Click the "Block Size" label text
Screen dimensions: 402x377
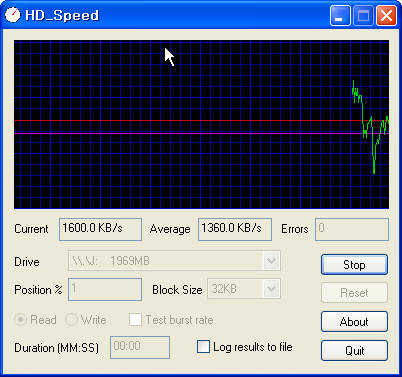click(177, 290)
